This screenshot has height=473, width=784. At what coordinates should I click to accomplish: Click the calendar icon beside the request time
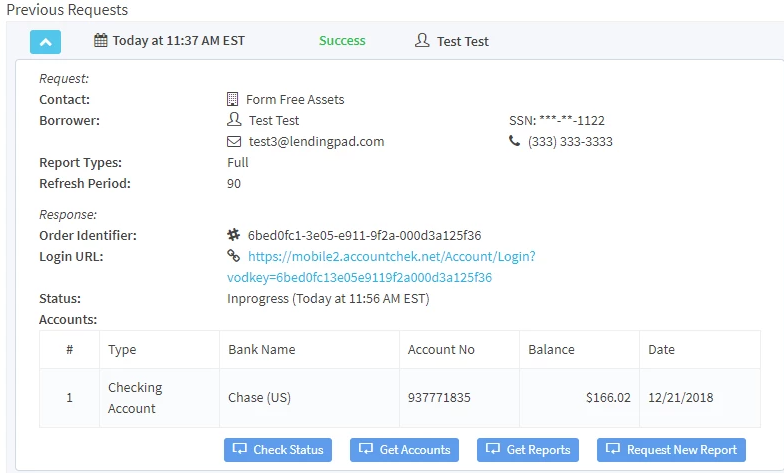(x=100, y=40)
